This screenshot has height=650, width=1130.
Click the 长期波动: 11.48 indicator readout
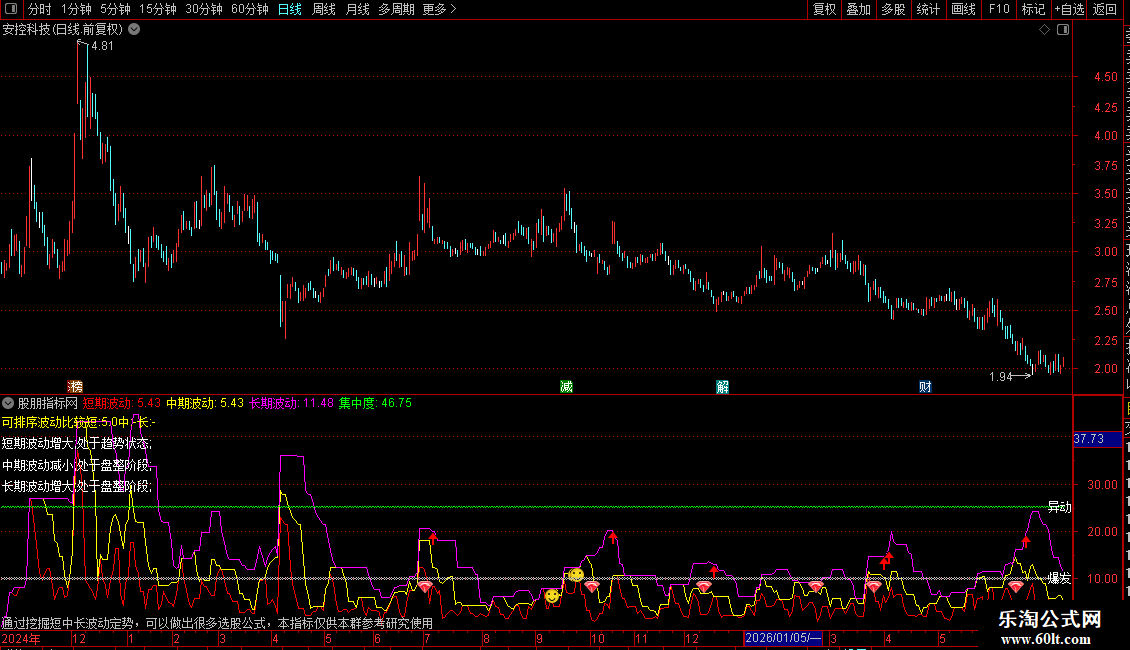pos(291,403)
